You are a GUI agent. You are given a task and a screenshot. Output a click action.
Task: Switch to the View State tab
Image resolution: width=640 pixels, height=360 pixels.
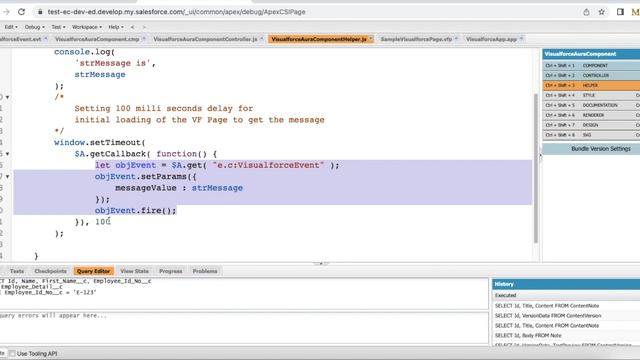point(134,271)
